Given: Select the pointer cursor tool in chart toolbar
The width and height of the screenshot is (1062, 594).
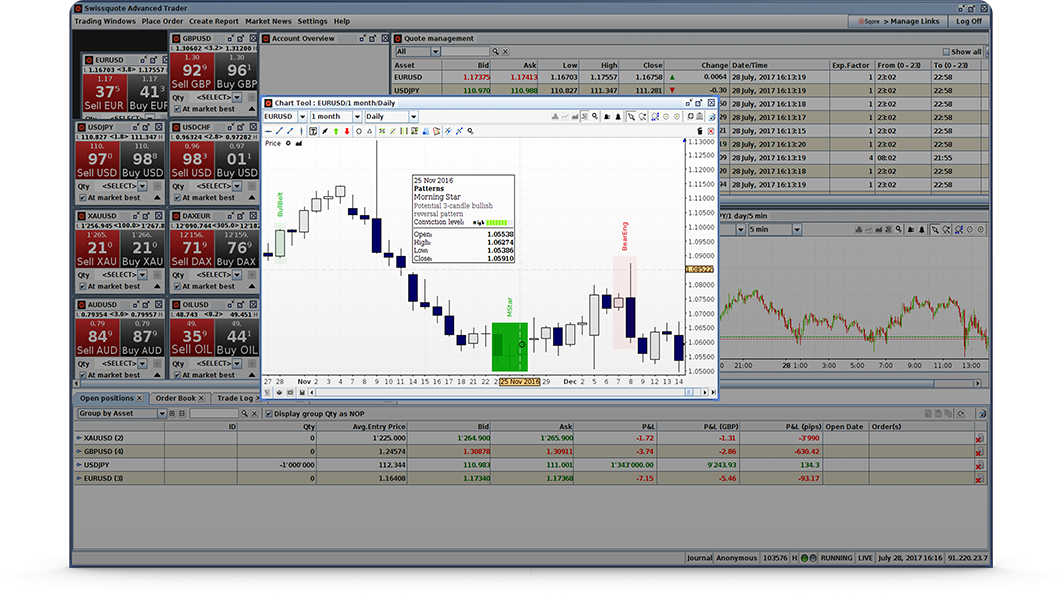Looking at the screenshot, I should pyautogui.click(x=631, y=116).
